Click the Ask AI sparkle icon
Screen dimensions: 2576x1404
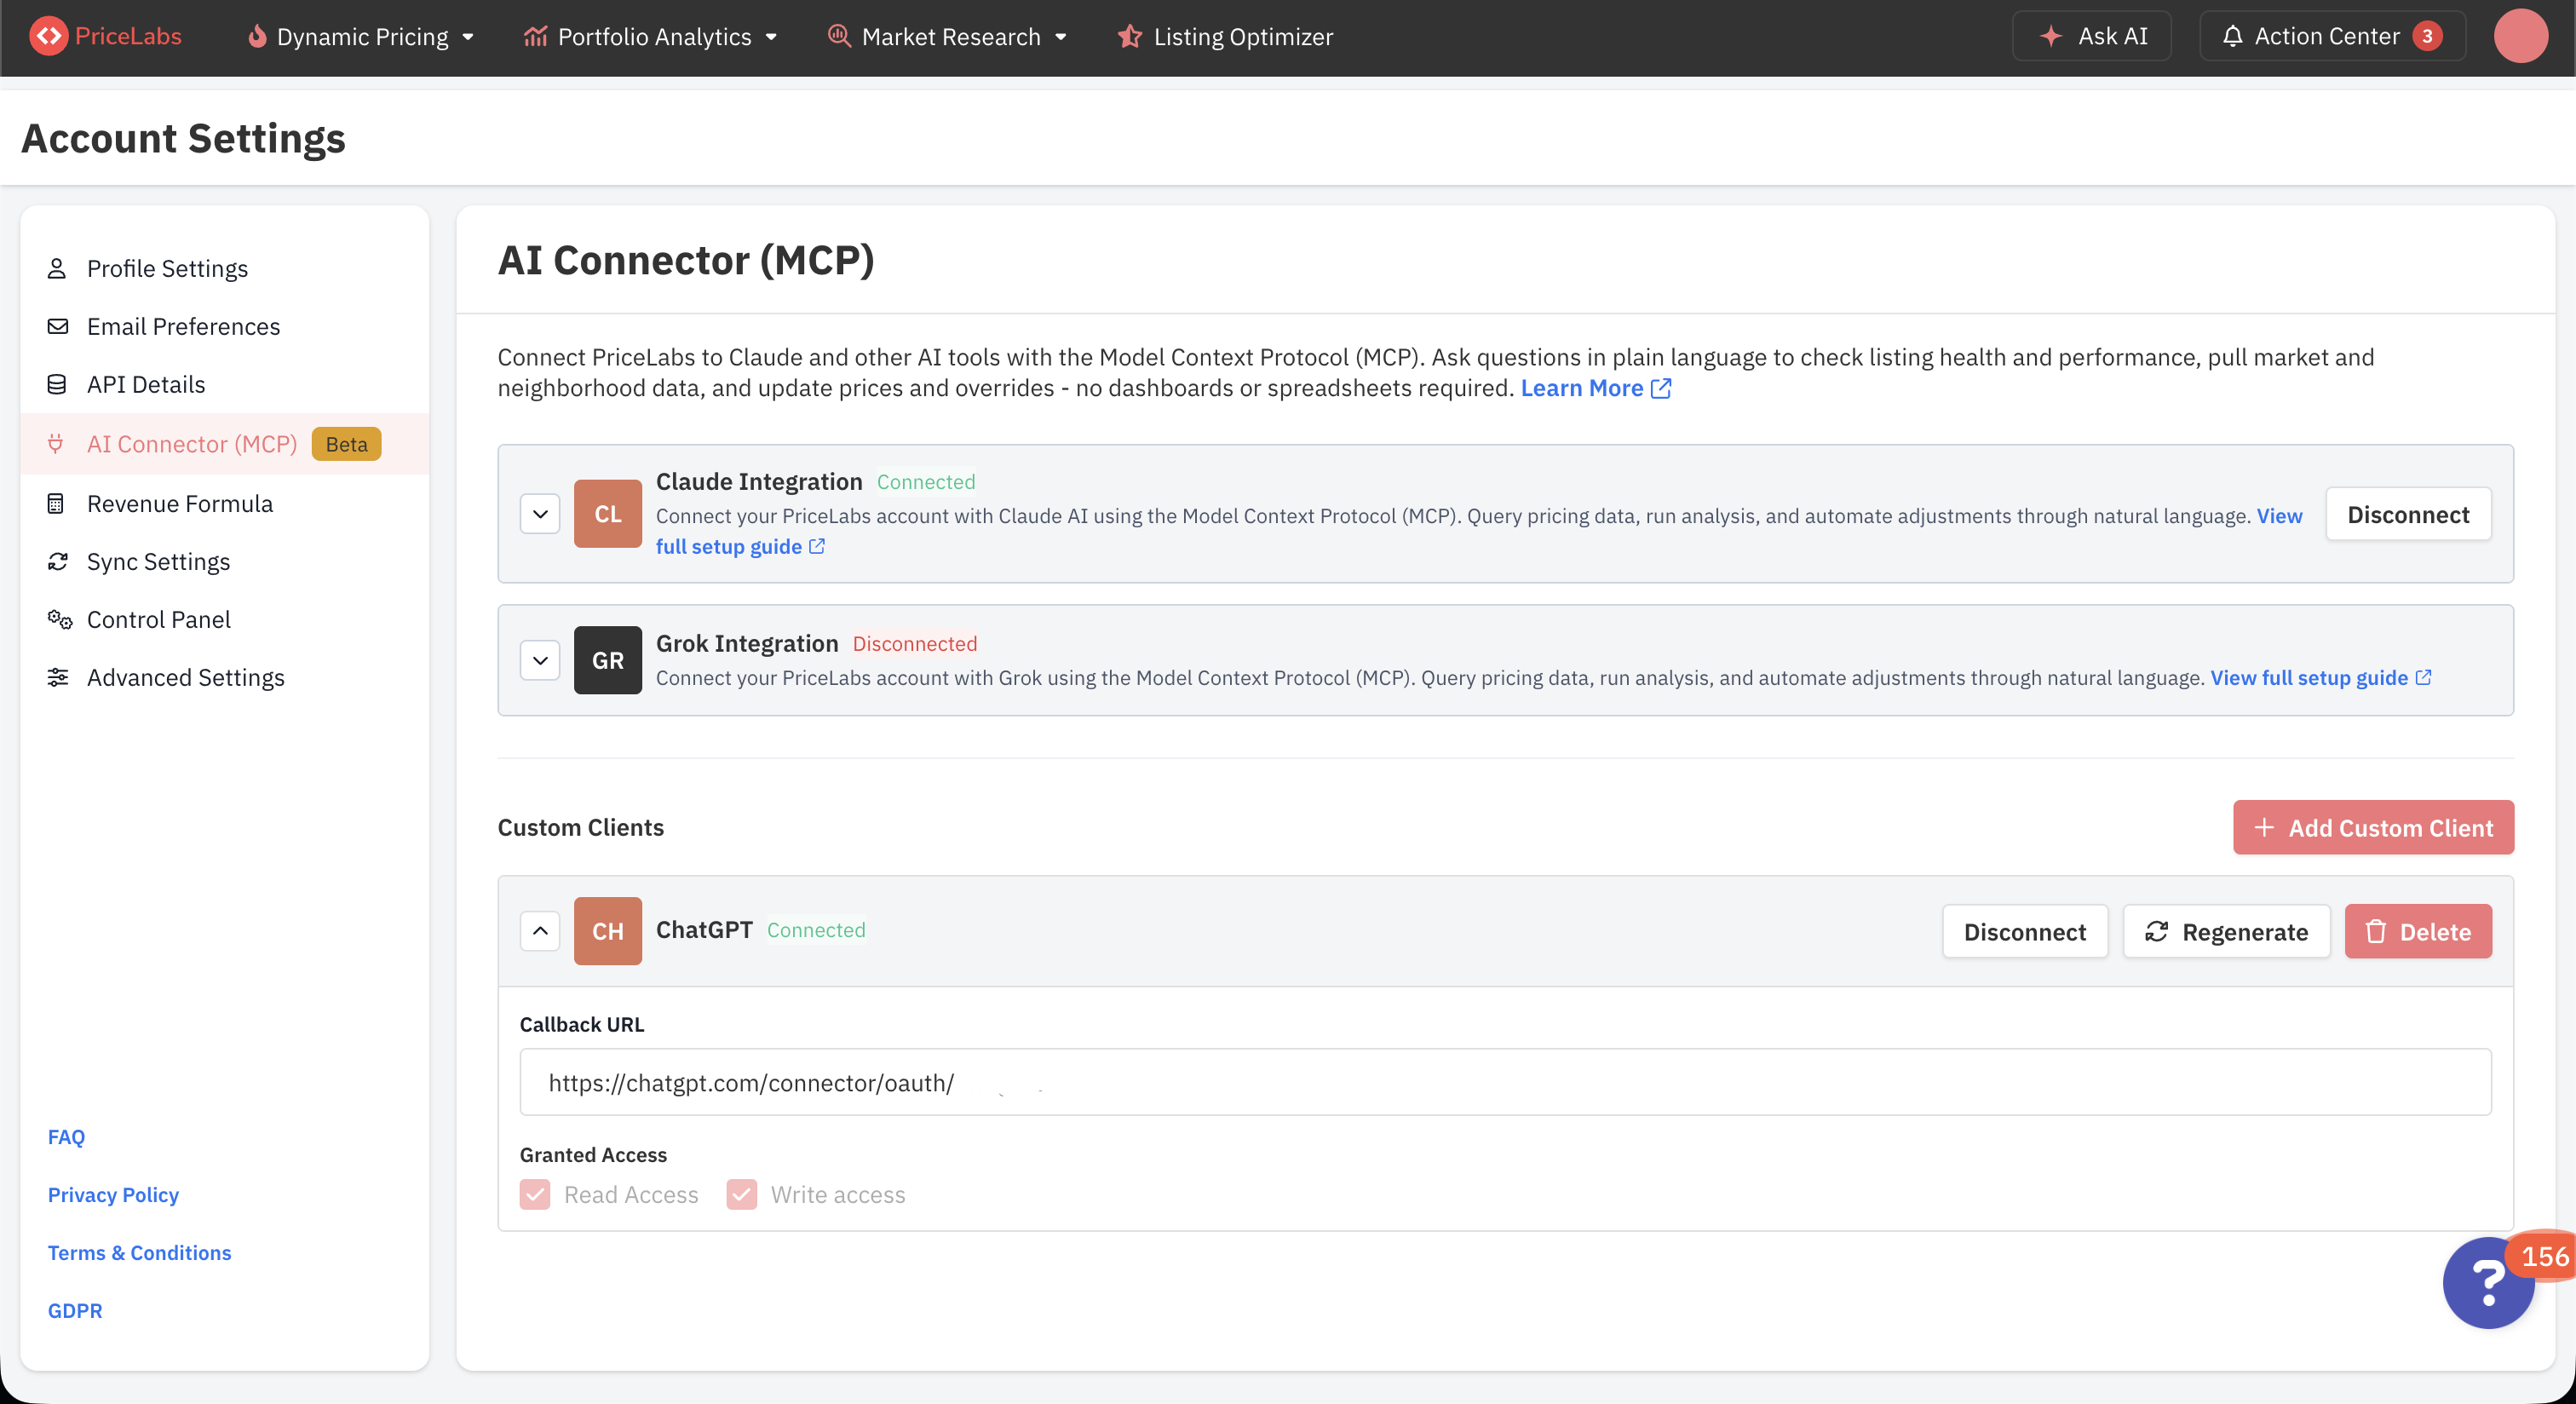2051,36
